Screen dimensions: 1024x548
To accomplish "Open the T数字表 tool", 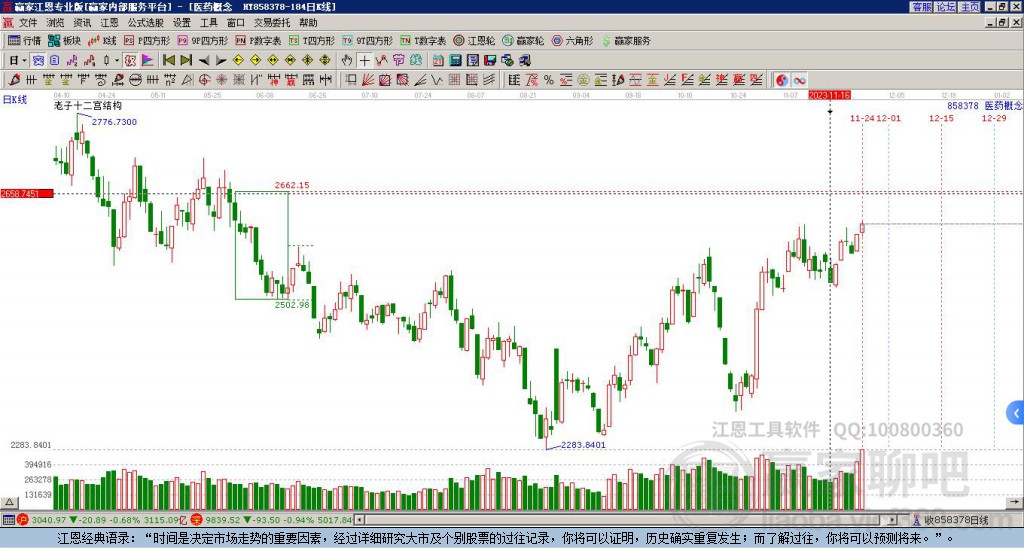I will [x=423, y=40].
